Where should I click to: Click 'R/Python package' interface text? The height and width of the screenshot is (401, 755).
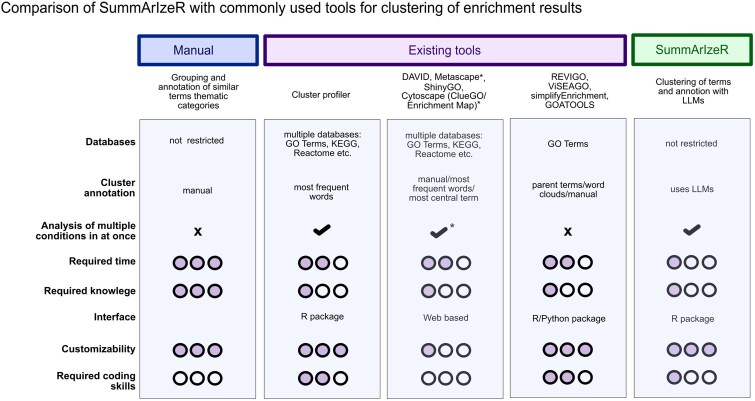[569, 319]
